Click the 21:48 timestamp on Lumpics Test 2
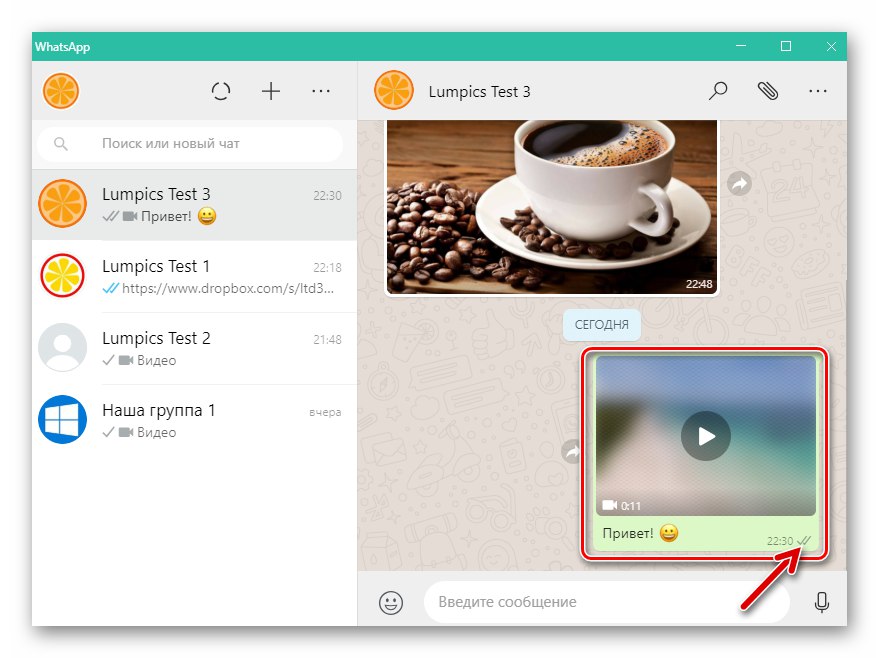The image size is (879, 658). (327, 340)
